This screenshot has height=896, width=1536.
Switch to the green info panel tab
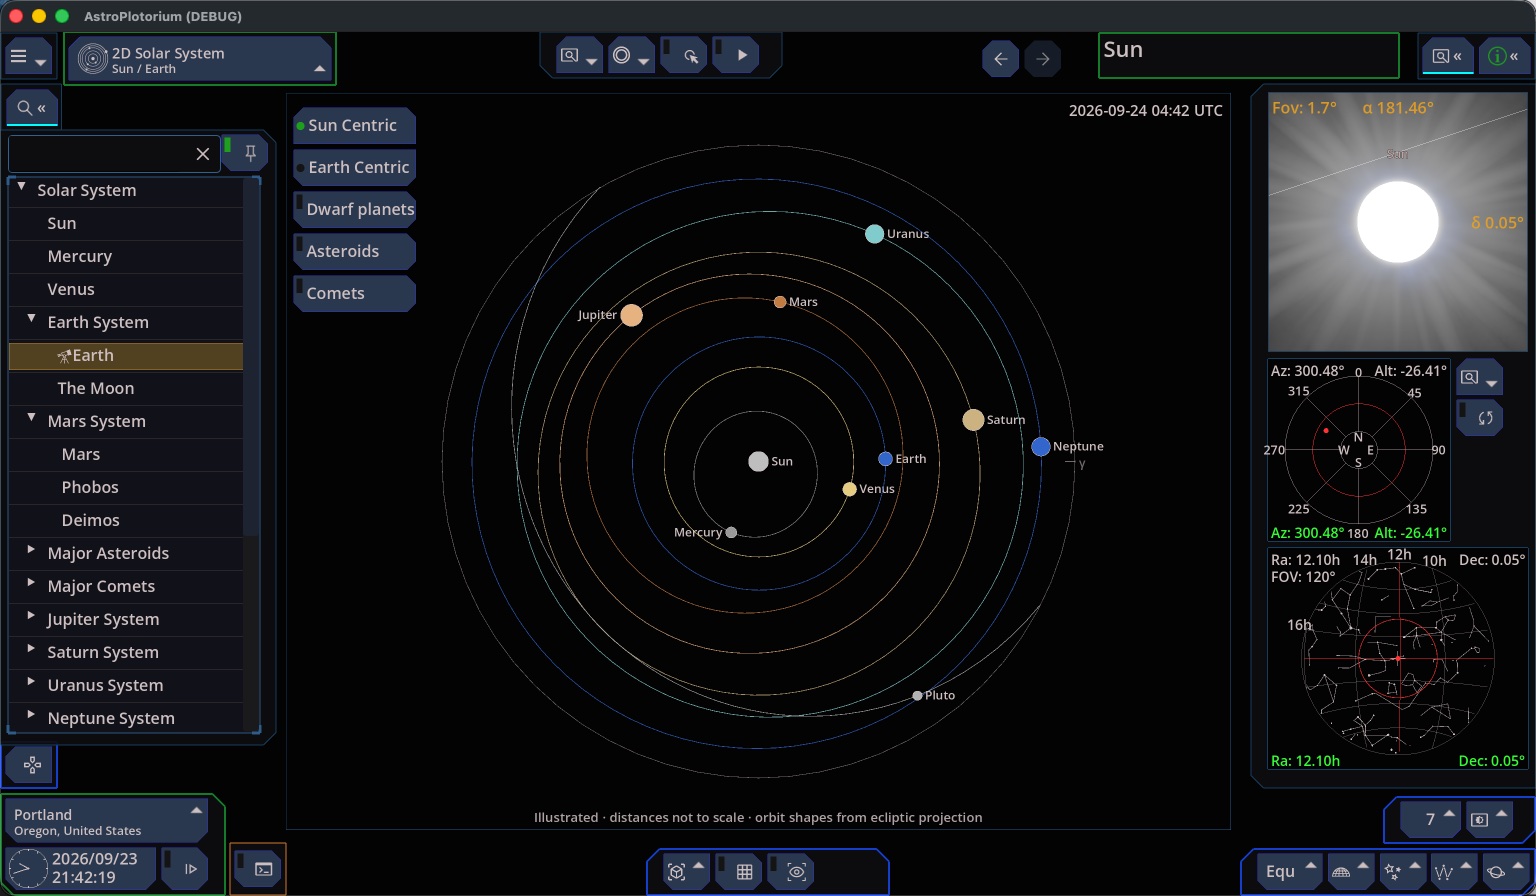(x=1503, y=57)
